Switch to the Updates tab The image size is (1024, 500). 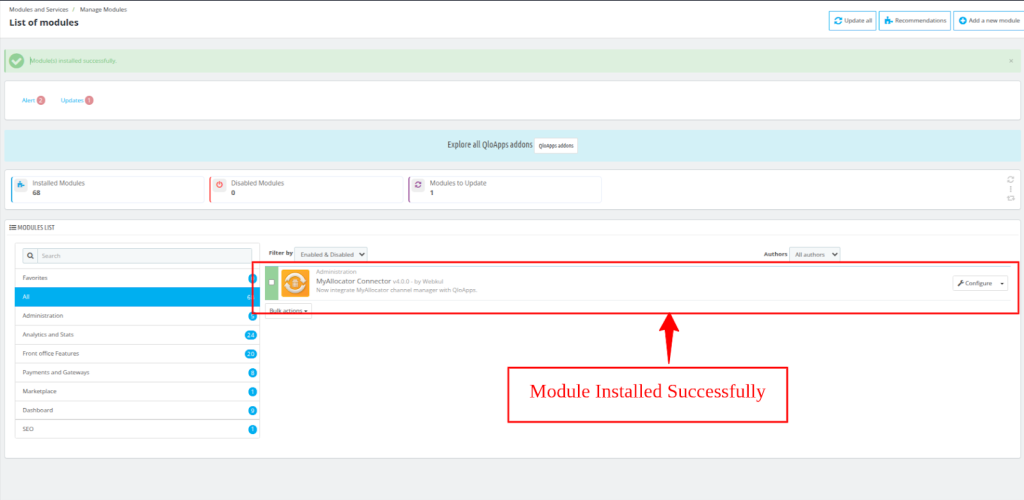76,100
